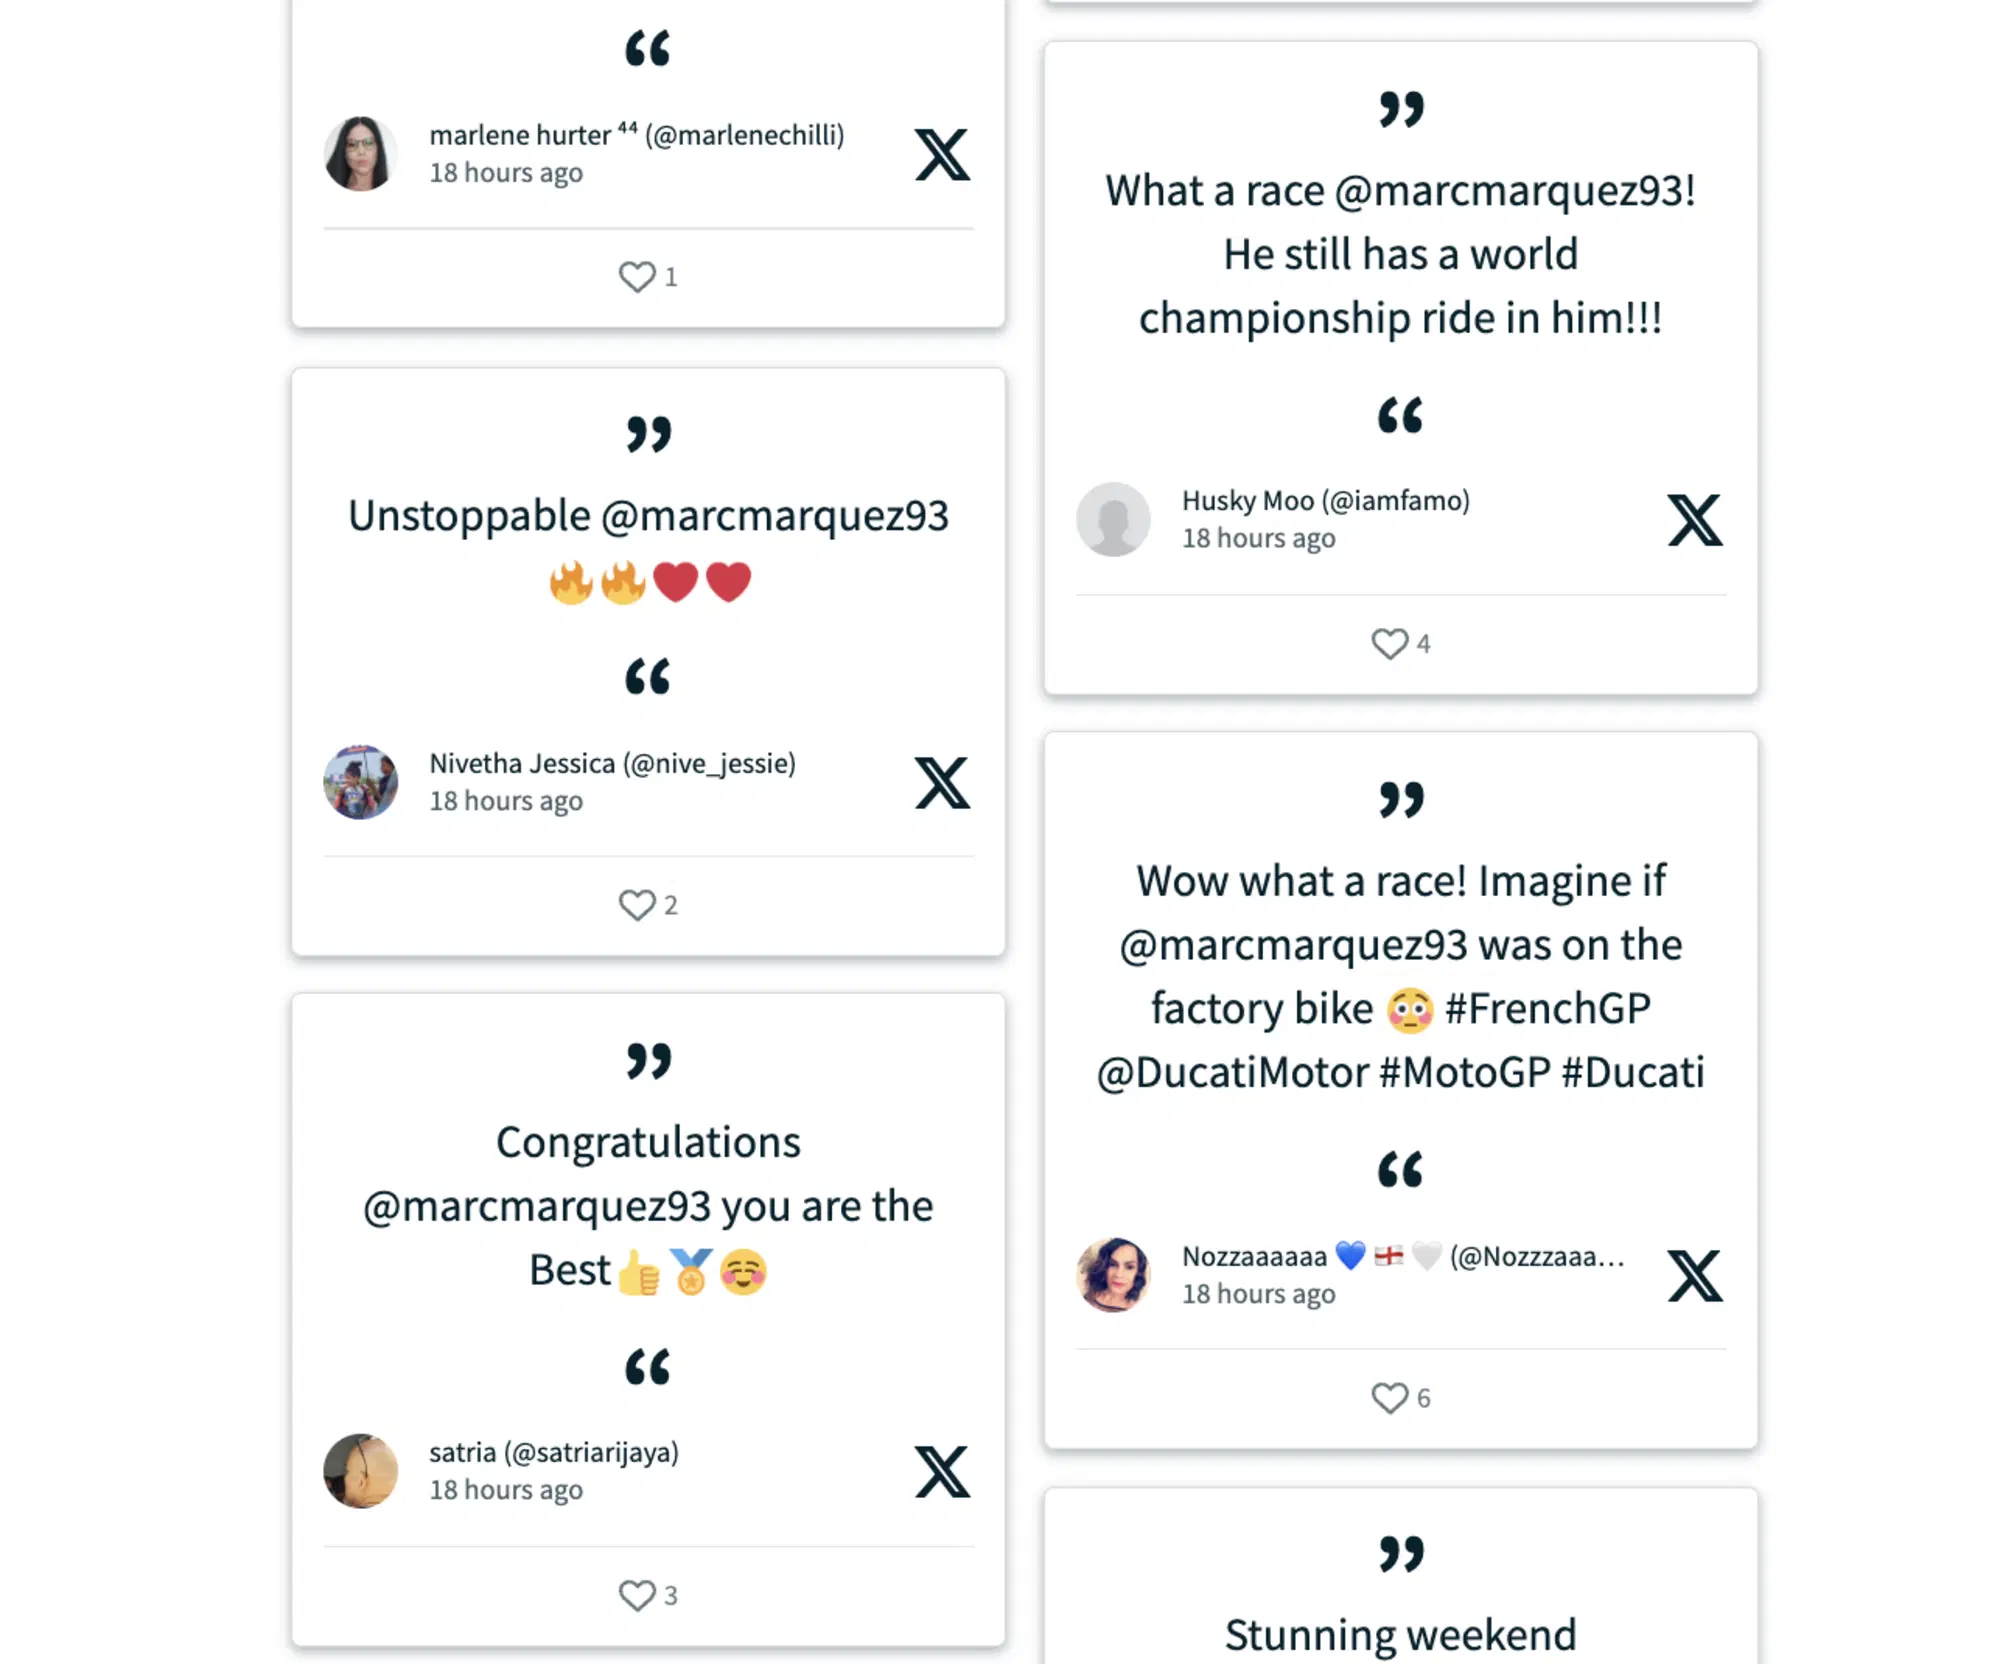Click X logo on satria's post
This screenshot has width=2000, height=1664.
point(942,1472)
